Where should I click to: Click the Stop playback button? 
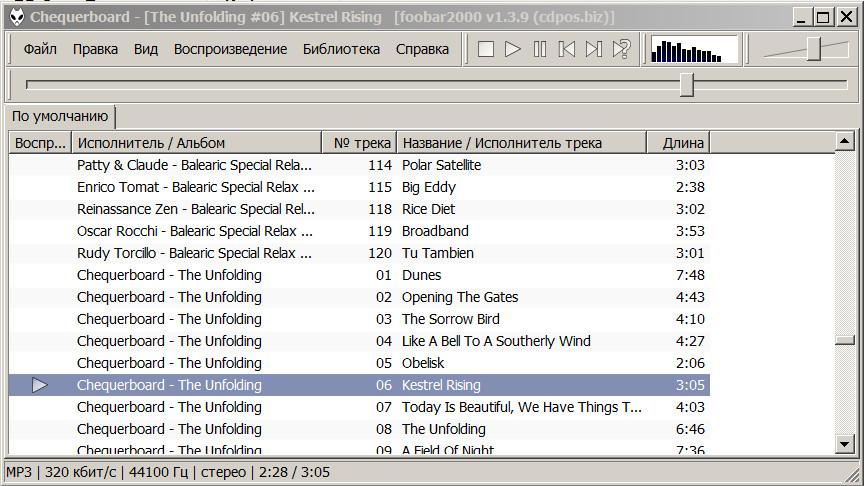coord(486,49)
